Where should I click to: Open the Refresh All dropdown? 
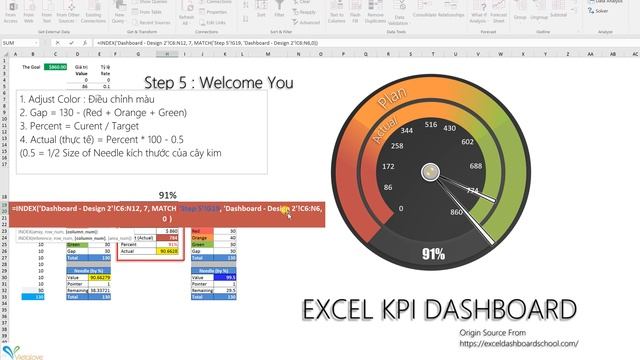[x=186, y=13]
